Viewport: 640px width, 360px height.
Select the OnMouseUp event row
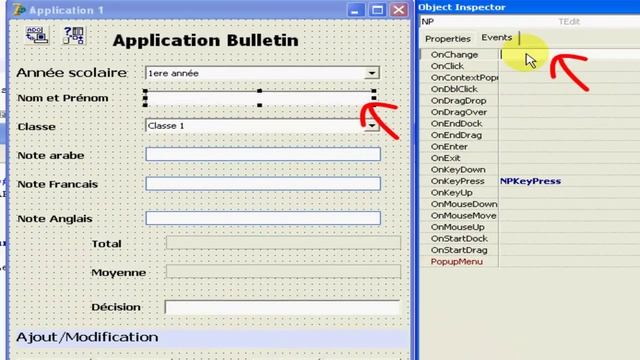530,227
